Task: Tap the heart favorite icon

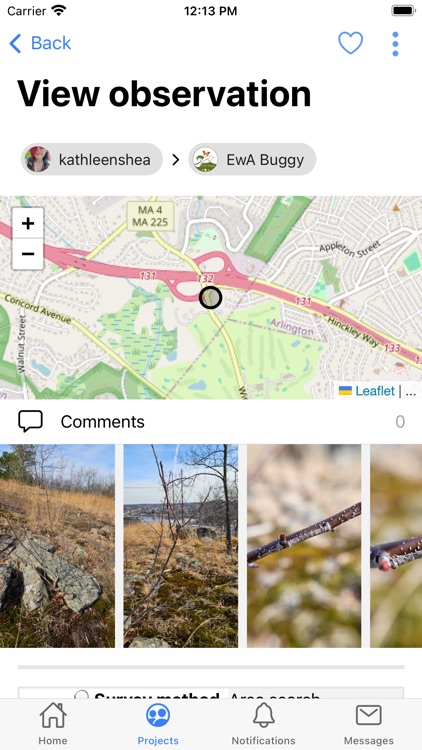Action: pos(351,43)
